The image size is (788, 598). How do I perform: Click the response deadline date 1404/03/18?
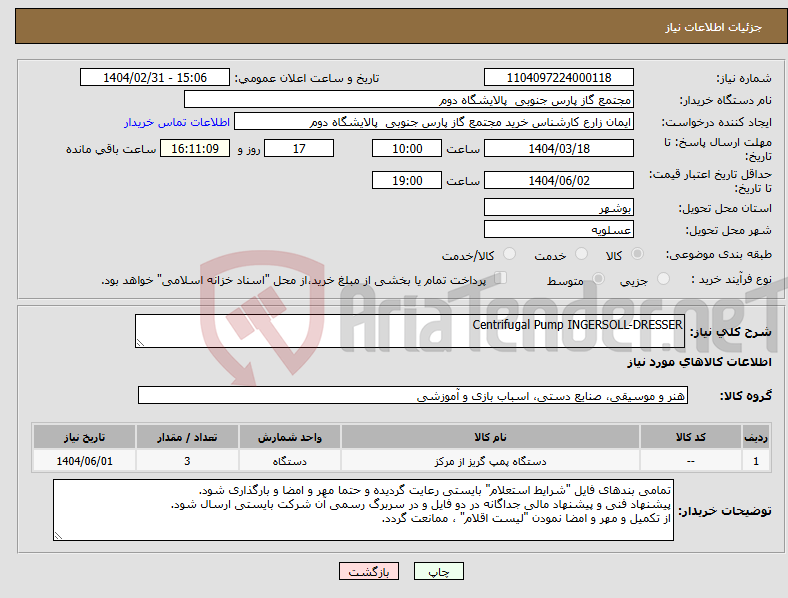(x=558, y=149)
